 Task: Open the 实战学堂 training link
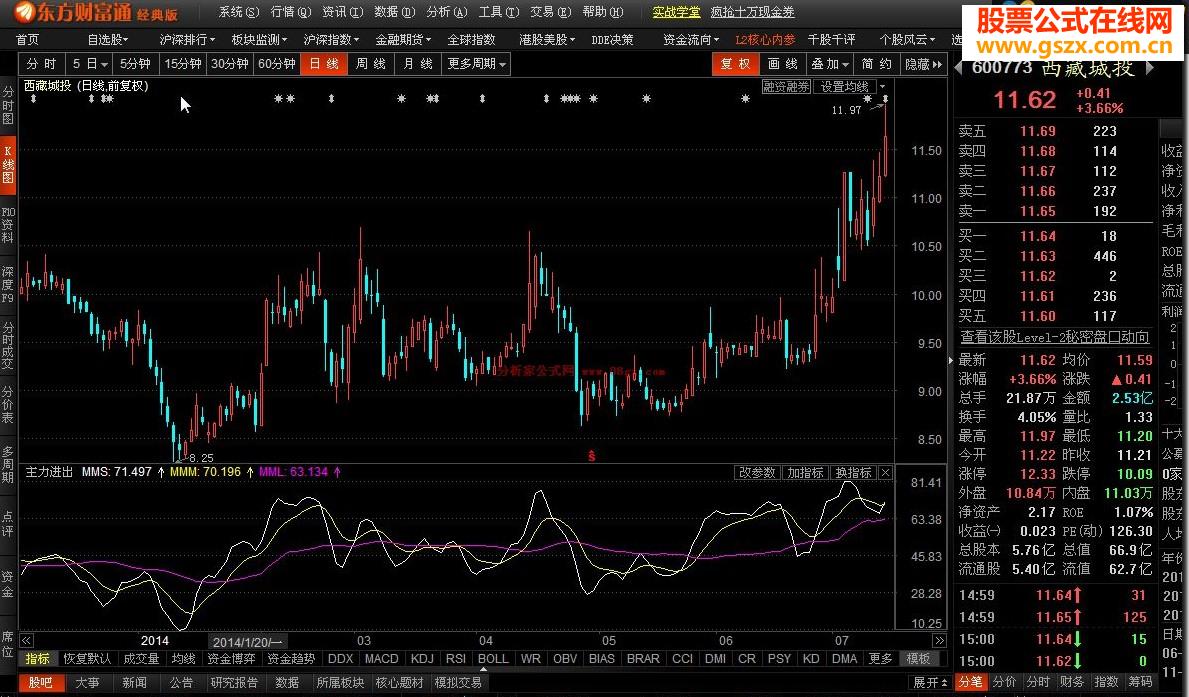click(x=675, y=12)
